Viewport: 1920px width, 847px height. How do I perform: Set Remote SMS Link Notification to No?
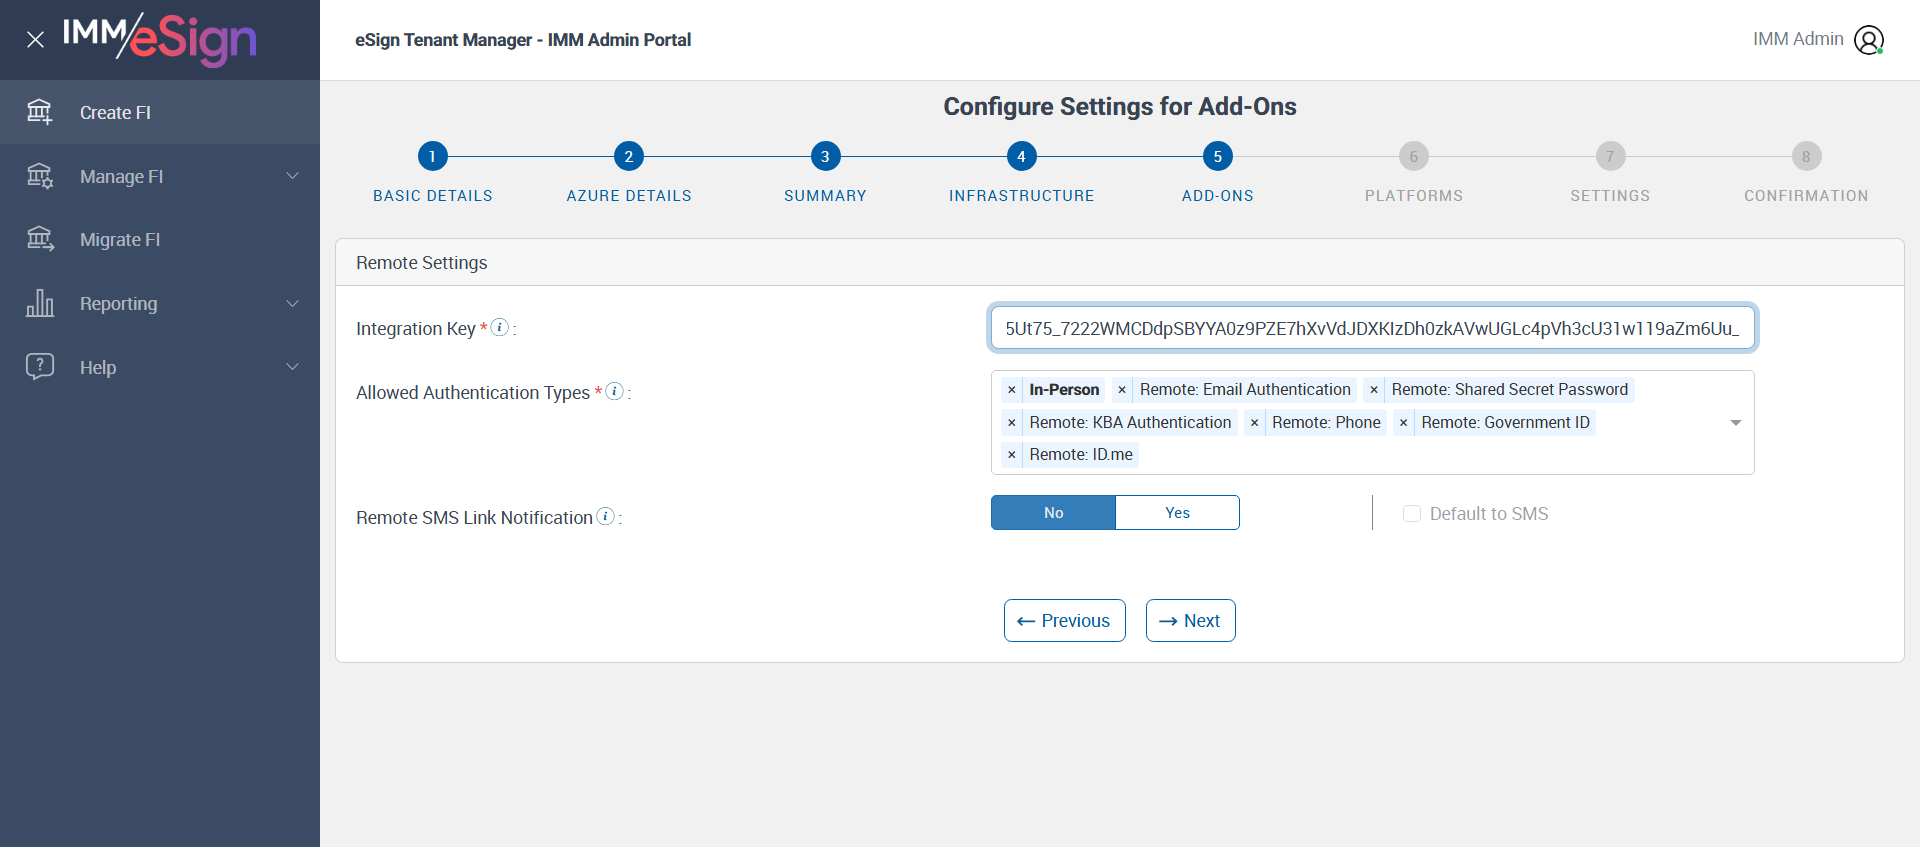click(x=1053, y=513)
